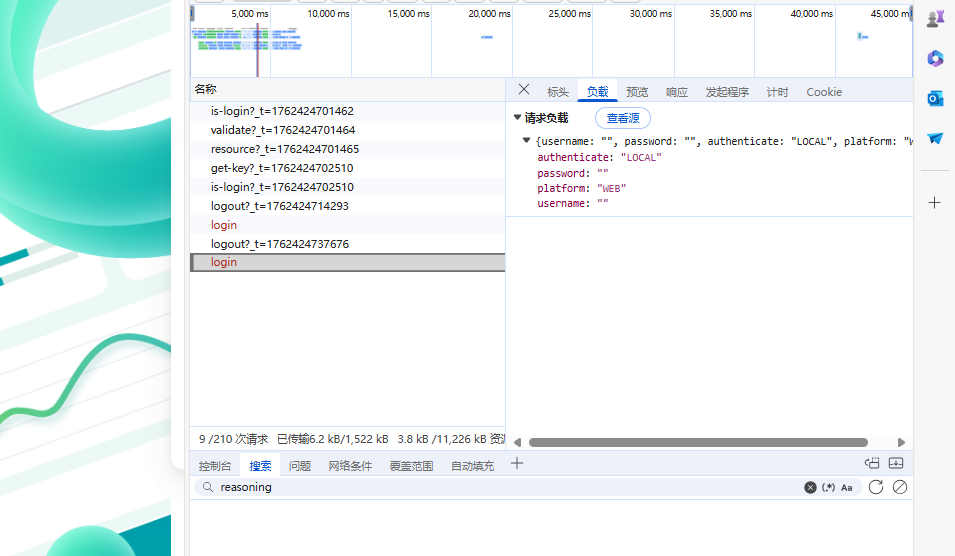Open the chess-piece games sidebar icon
This screenshot has width=955, height=556.
(935, 18)
